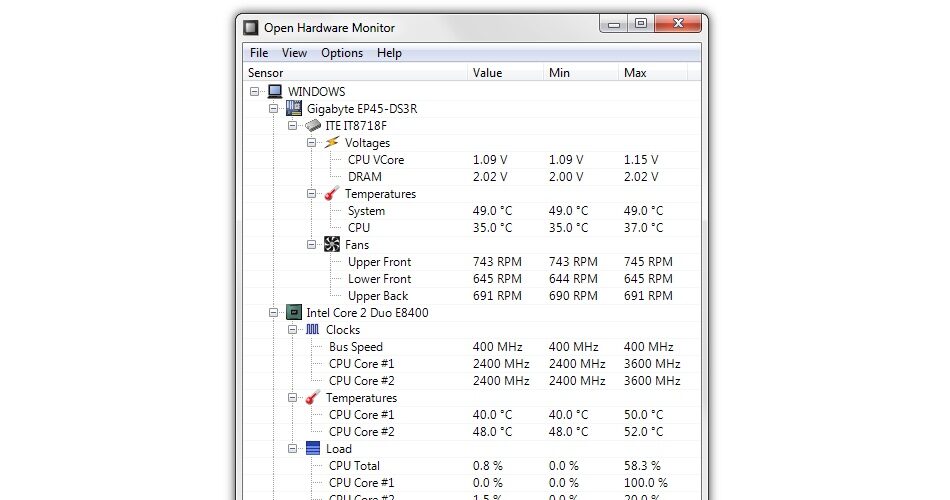This screenshot has height=500, width=950.
Task: Select the Upper Front fan row
Action: pos(379,262)
